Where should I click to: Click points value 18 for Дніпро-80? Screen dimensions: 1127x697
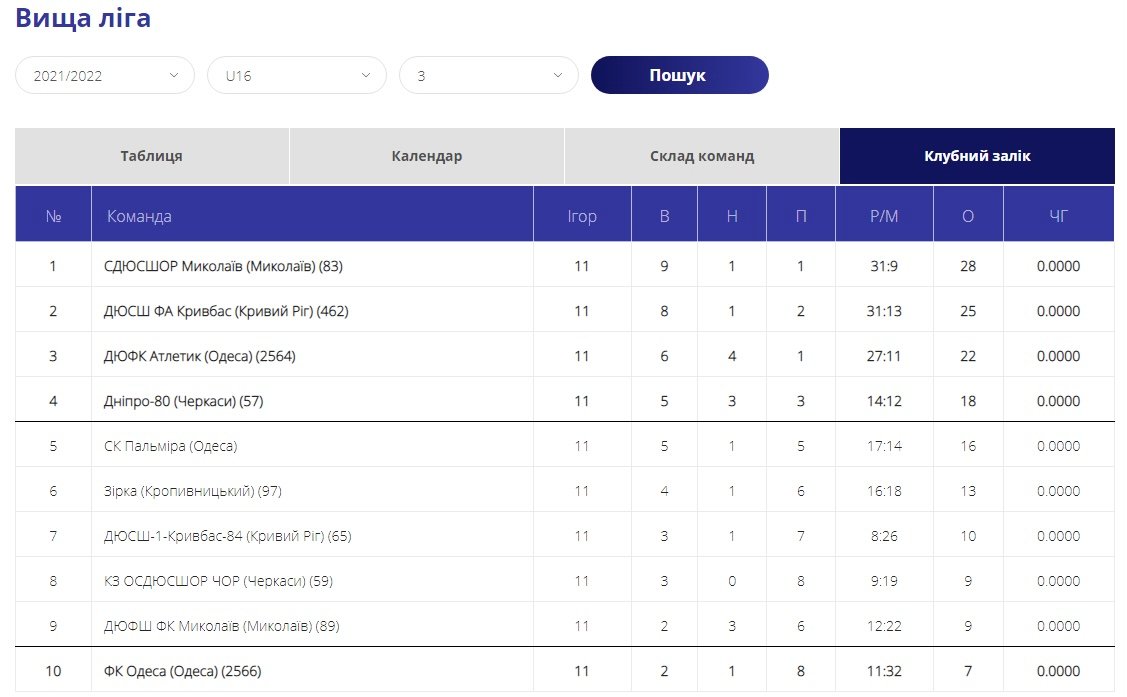968,402
